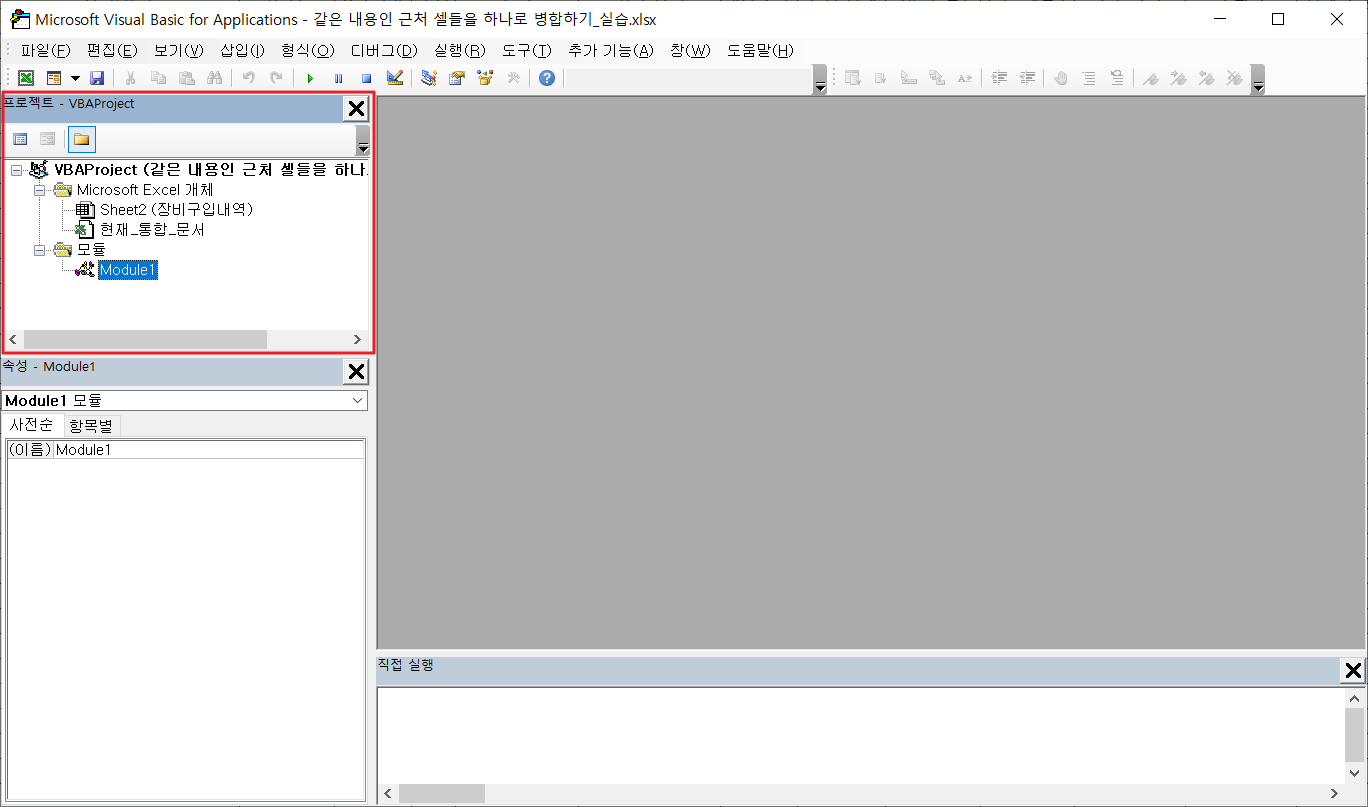Image resolution: width=1368 pixels, height=807 pixels.
Task: Toggle Bookmark flag icon
Action: click(x=1151, y=78)
